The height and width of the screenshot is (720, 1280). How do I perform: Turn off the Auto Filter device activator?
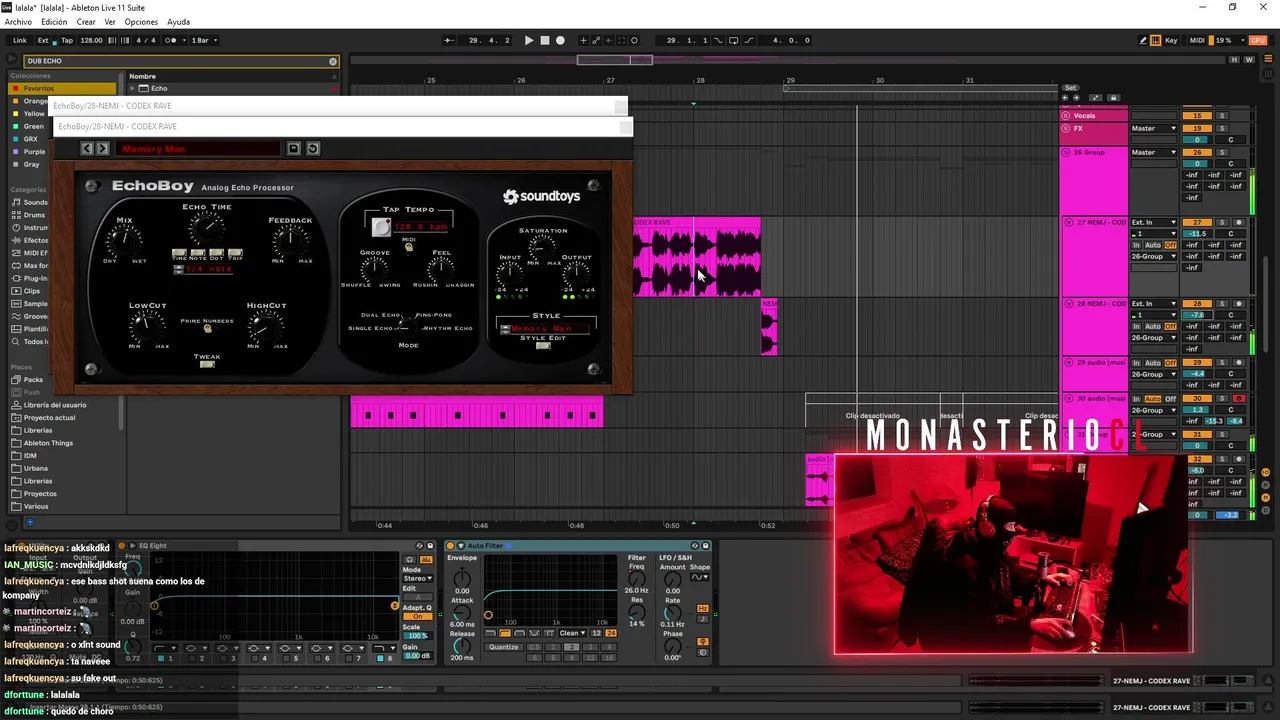pyautogui.click(x=451, y=546)
